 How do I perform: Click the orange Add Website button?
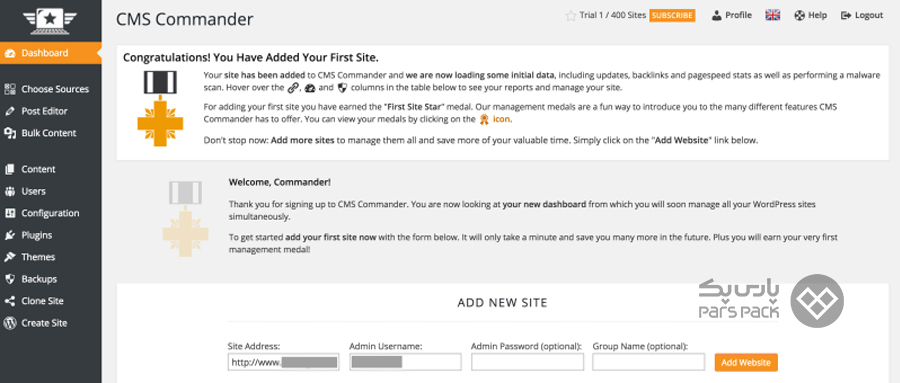point(746,362)
